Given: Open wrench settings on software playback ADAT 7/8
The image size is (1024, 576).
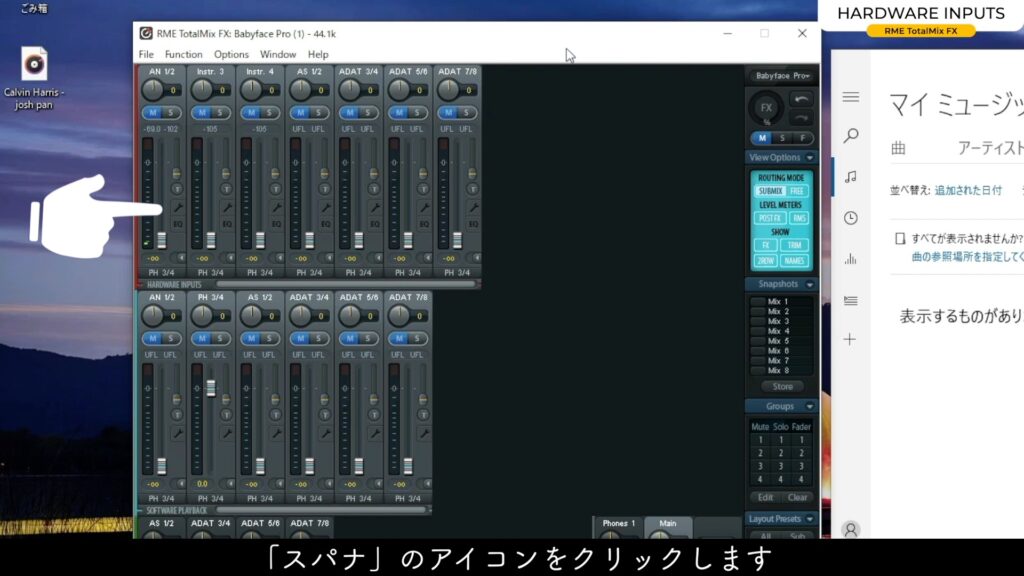Looking at the screenshot, I should pos(424,433).
